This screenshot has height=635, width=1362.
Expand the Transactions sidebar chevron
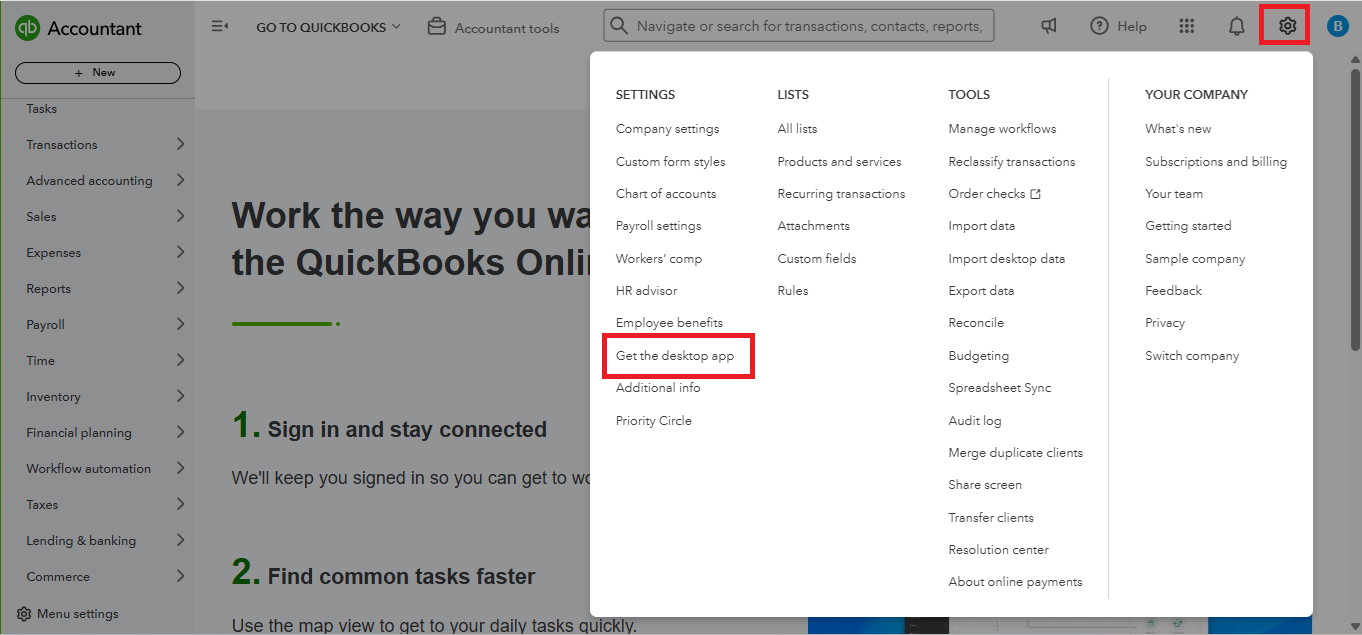click(180, 144)
